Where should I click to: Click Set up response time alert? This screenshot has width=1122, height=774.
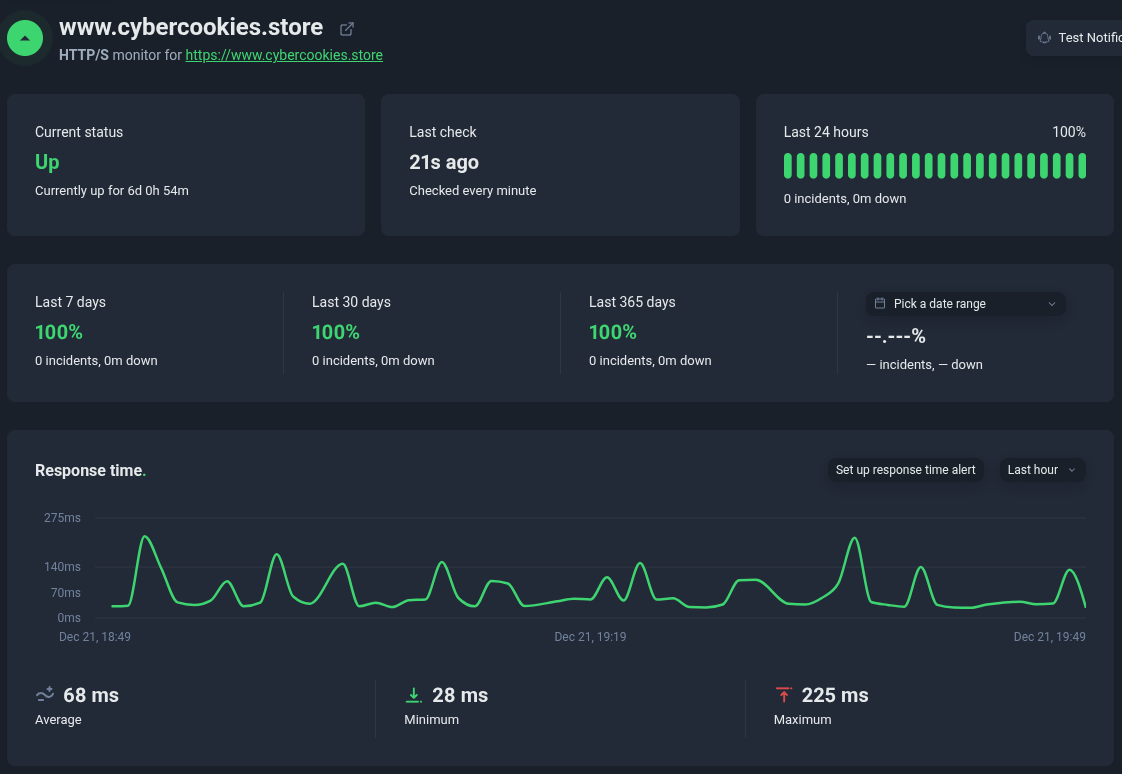tap(905, 469)
